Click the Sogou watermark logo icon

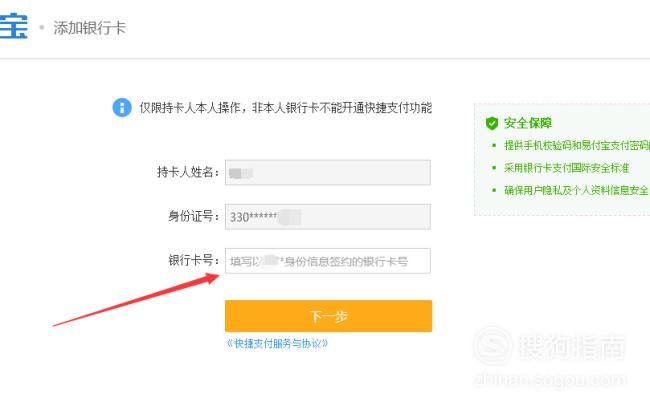coord(493,345)
